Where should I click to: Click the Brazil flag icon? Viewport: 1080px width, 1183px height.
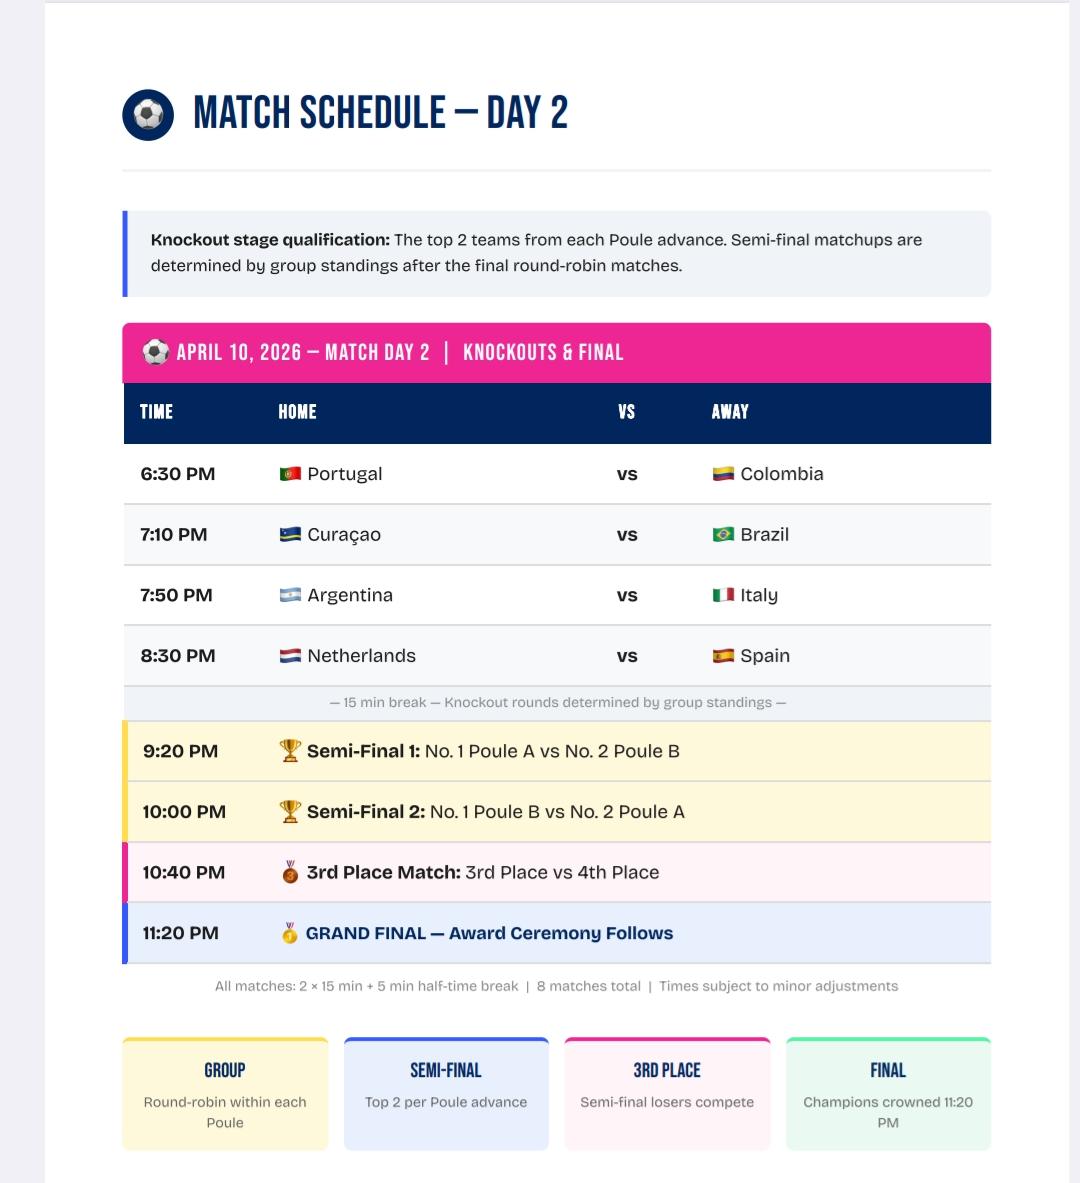(x=723, y=535)
